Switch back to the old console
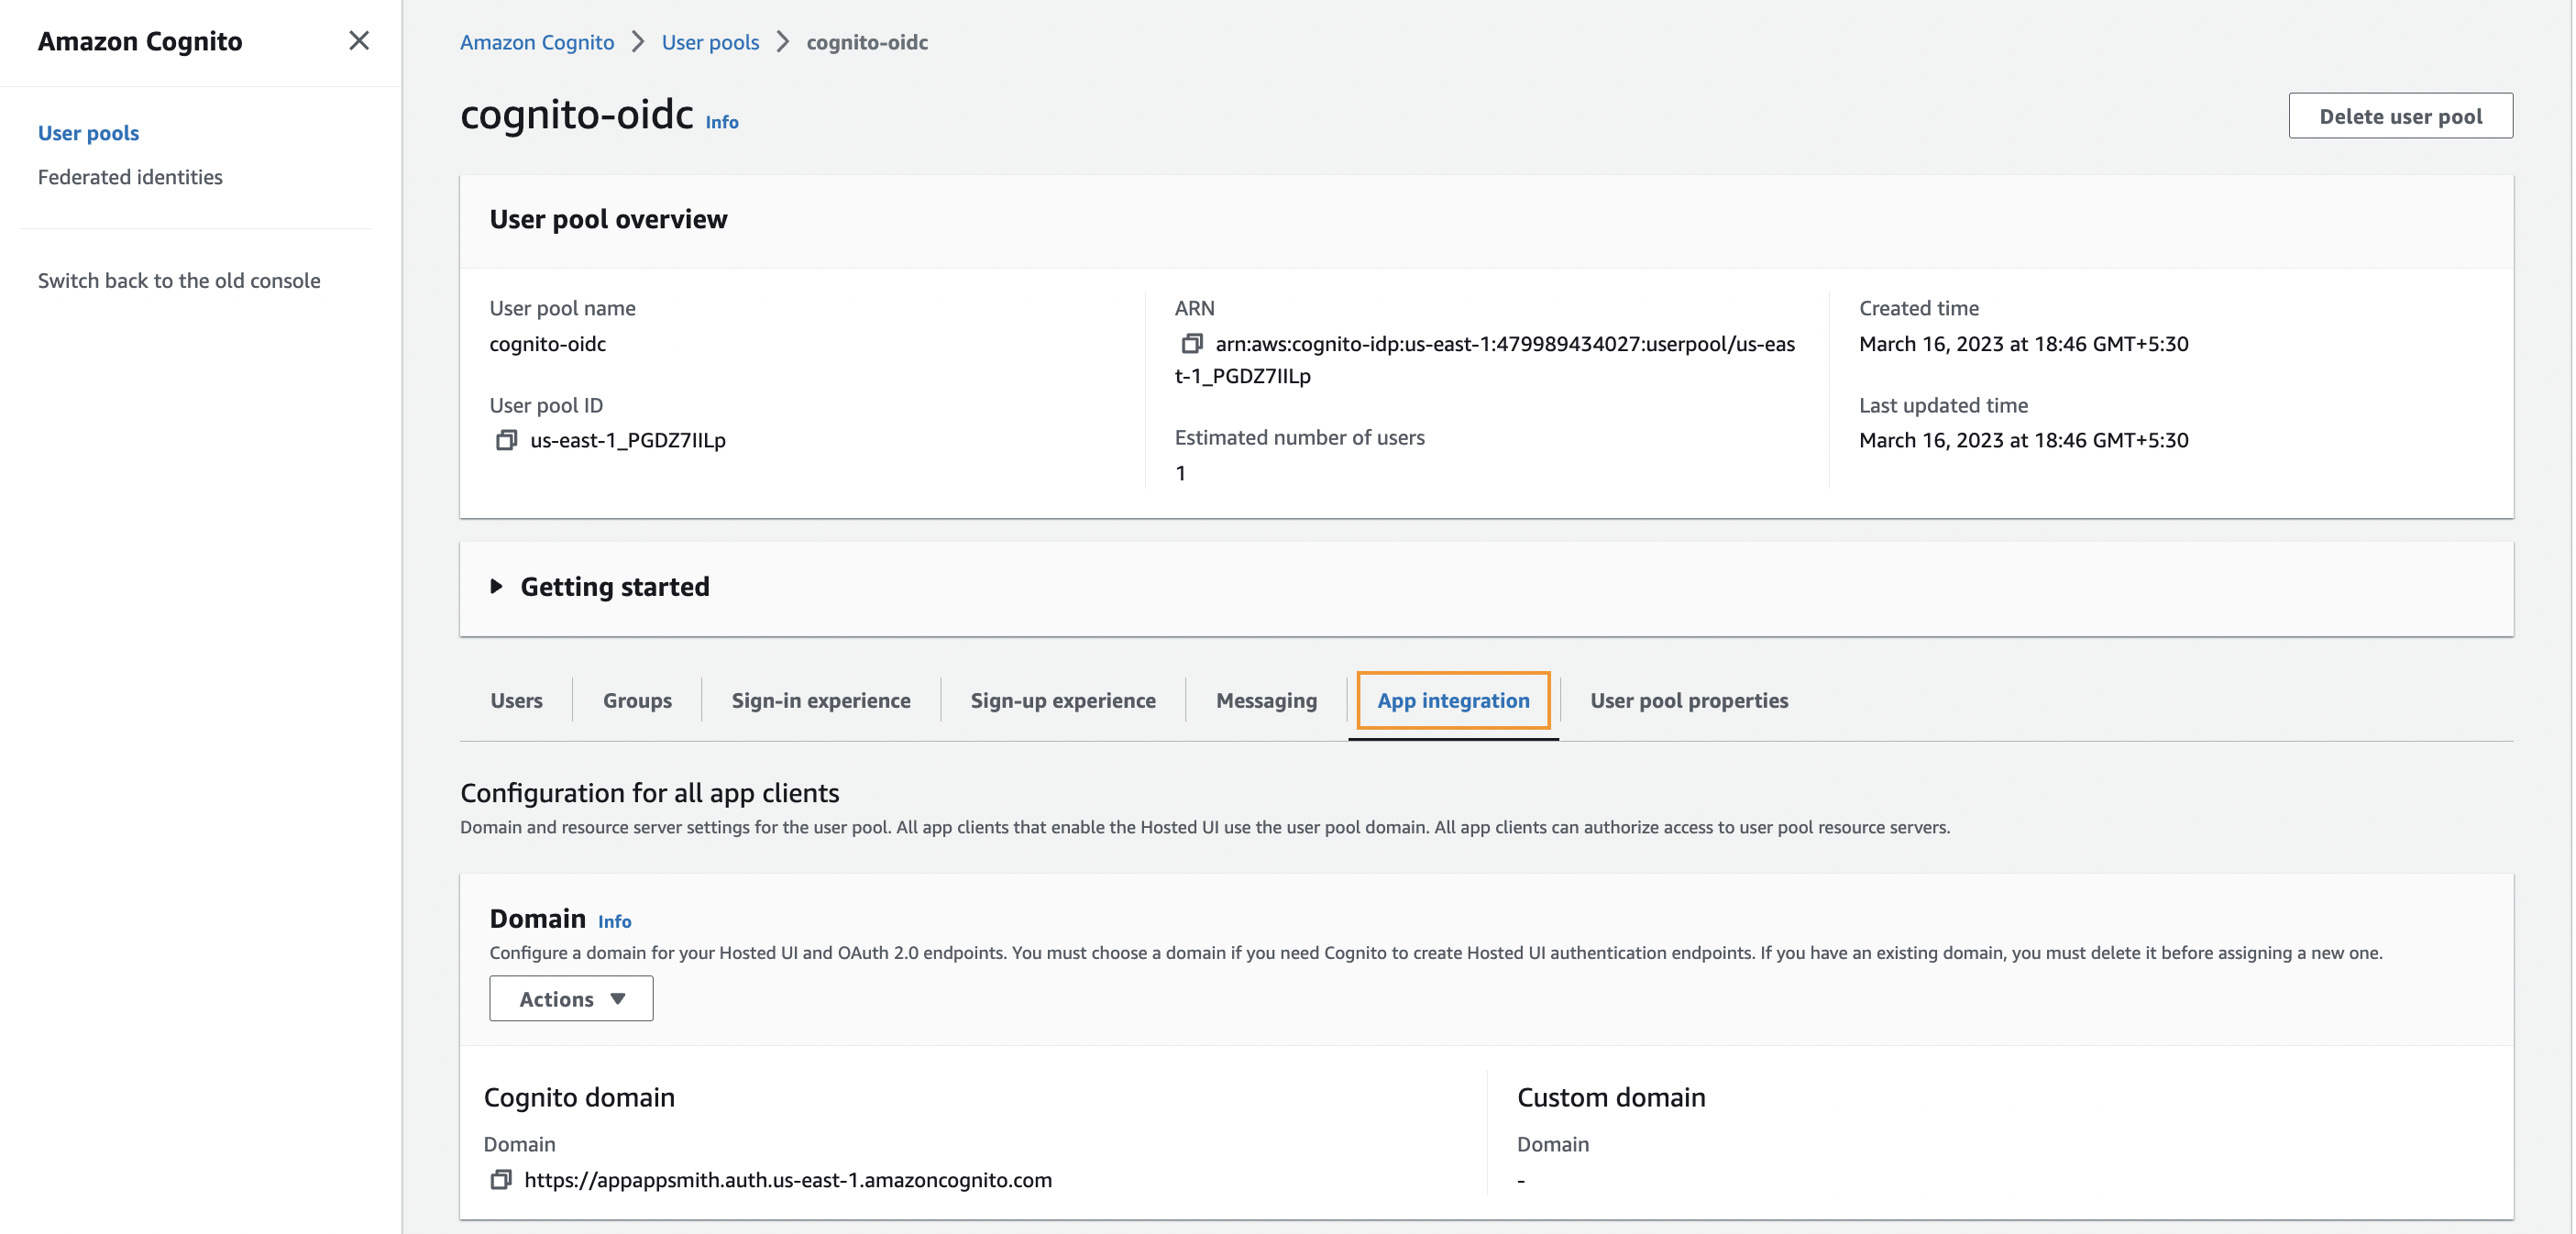 tap(179, 281)
